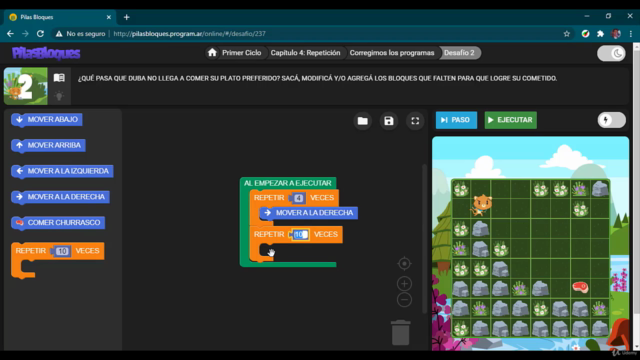The image size is (640, 360).
Task: Edit the number 4 repeat field
Action: coord(298,198)
